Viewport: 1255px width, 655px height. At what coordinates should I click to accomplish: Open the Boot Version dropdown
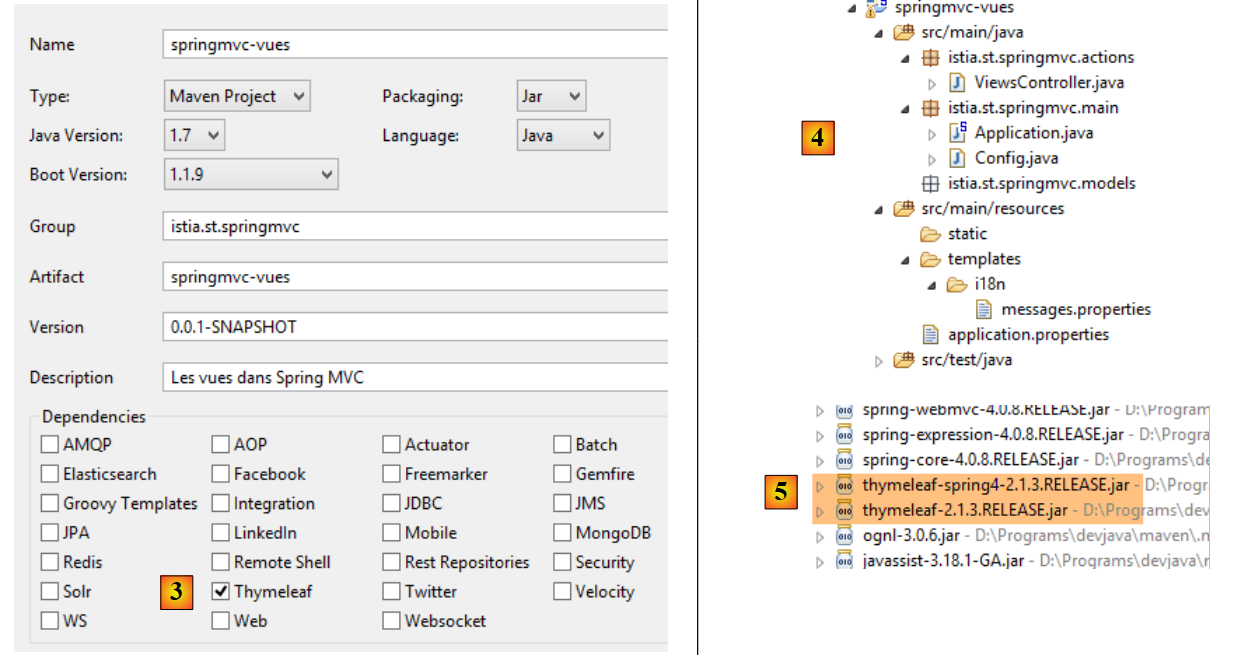pyautogui.click(x=250, y=175)
